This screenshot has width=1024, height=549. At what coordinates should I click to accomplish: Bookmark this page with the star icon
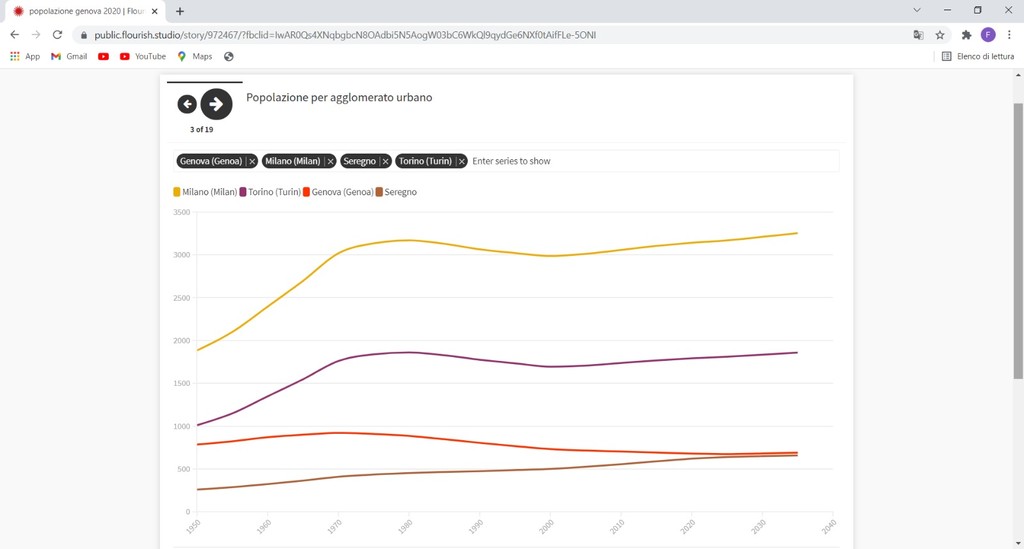pos(940,35)
